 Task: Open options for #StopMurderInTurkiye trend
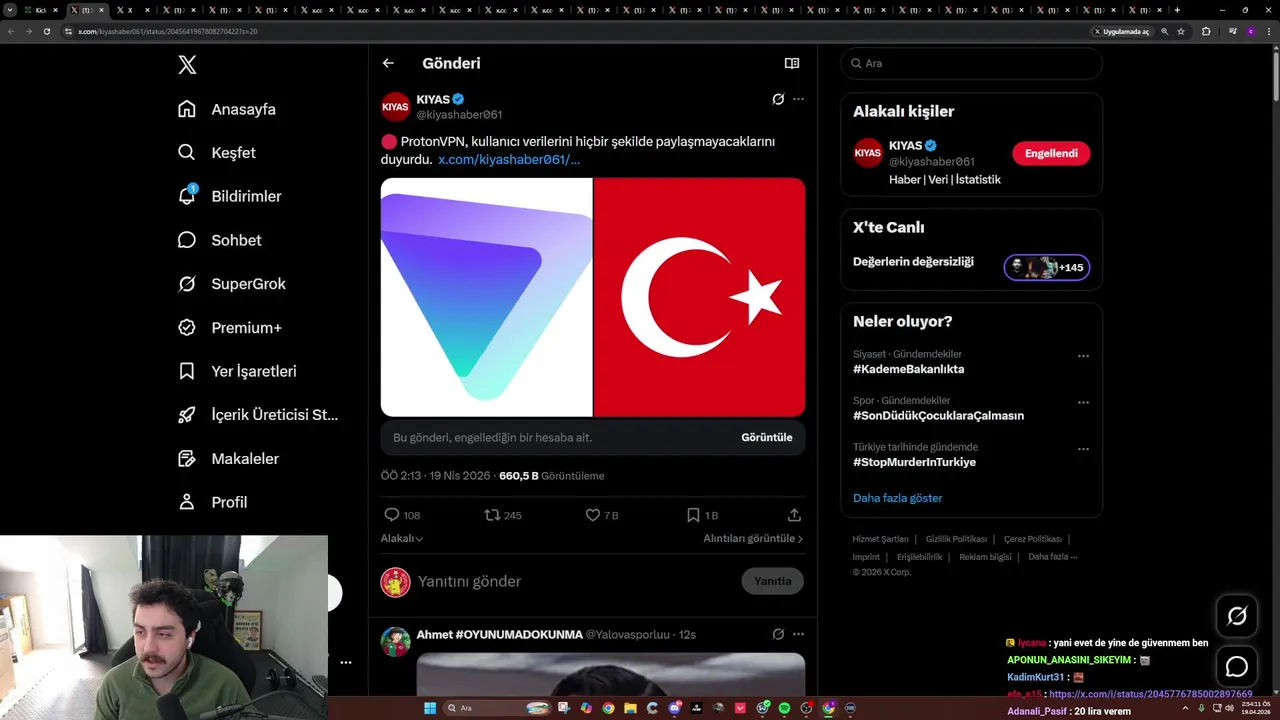1083,449
